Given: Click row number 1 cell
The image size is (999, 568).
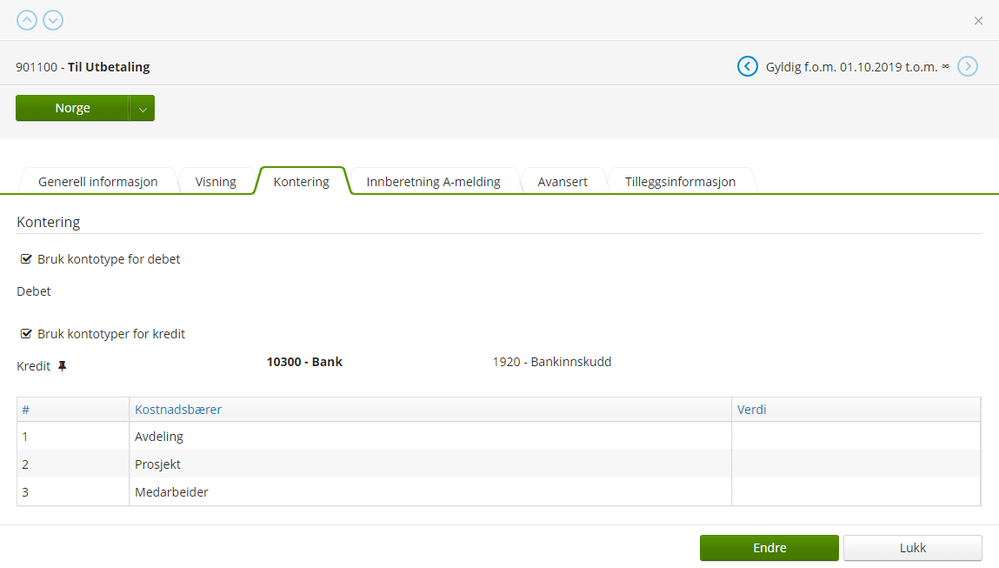Looking at the screenshot, I should pos(73,436).
